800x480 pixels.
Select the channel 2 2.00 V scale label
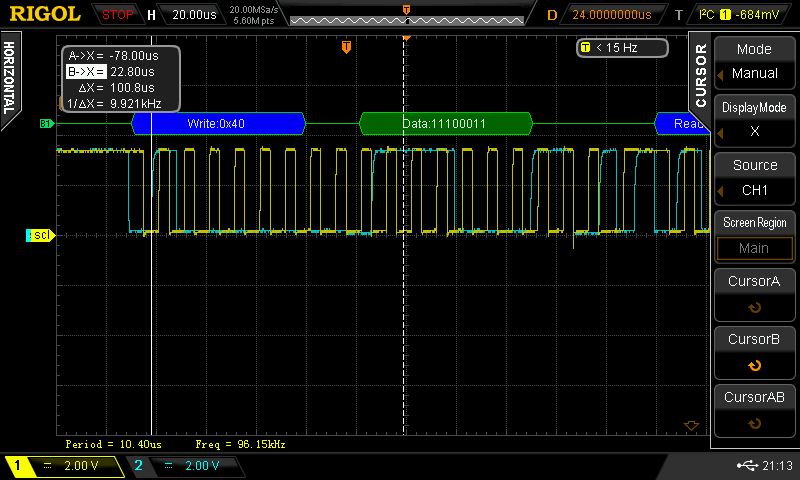point(202,466)
